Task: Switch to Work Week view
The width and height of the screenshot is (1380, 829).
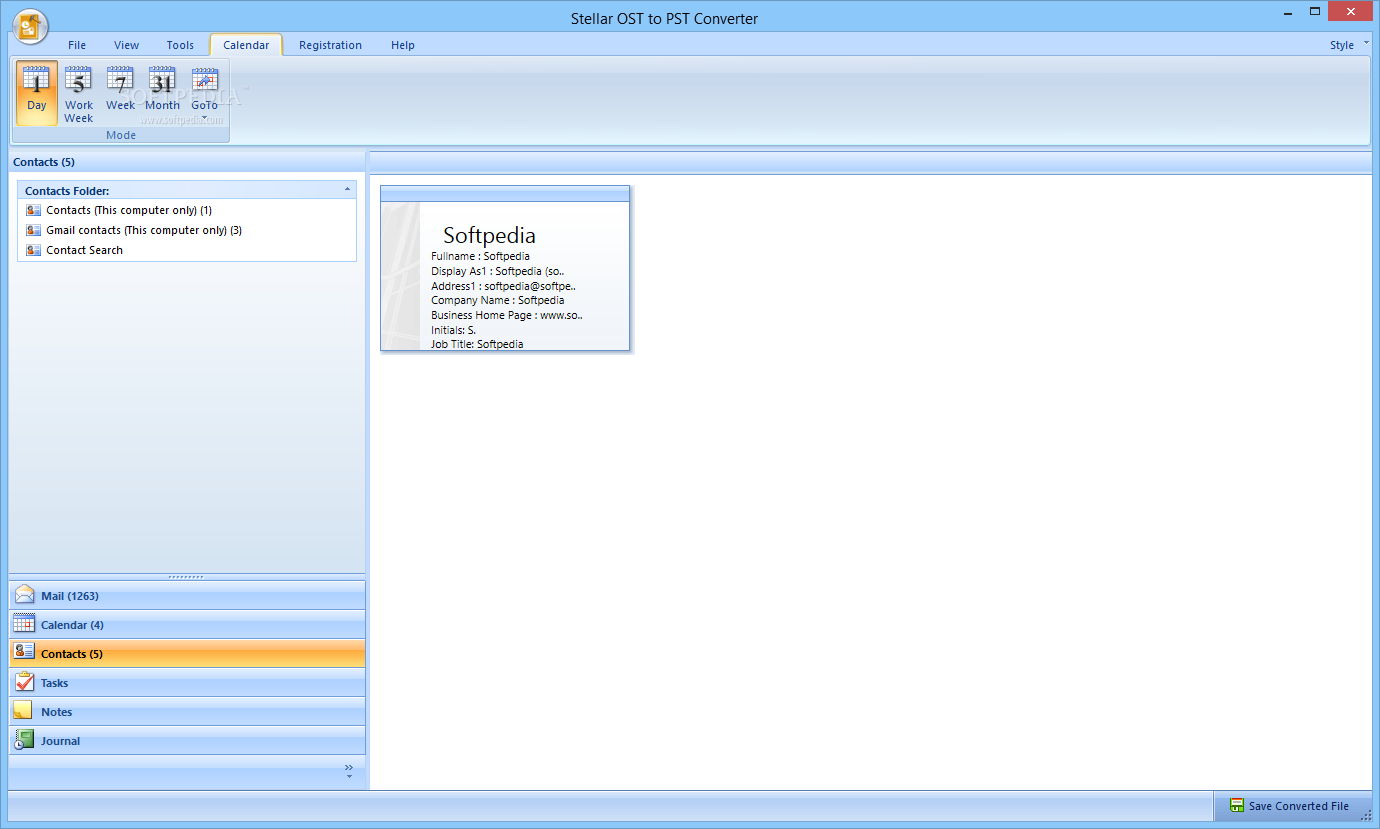Action: [x=79, y=92]
